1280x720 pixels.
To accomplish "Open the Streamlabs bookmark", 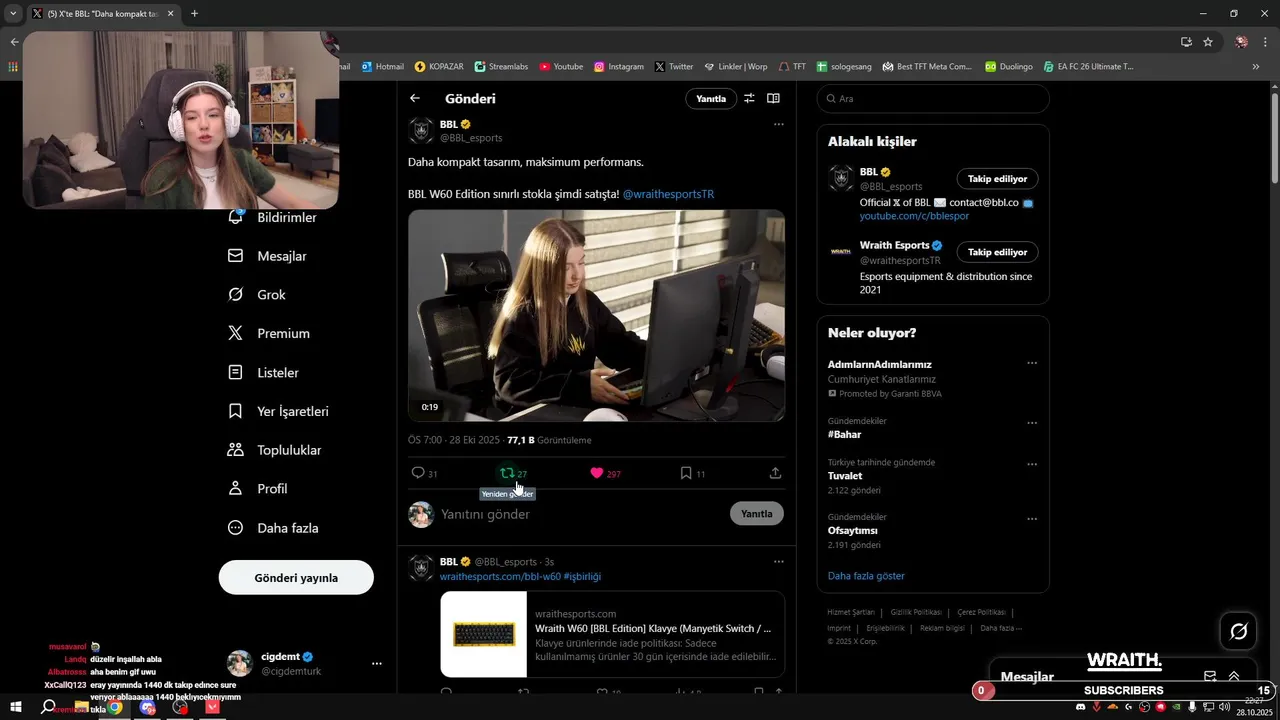I will [x=501, y=67].
